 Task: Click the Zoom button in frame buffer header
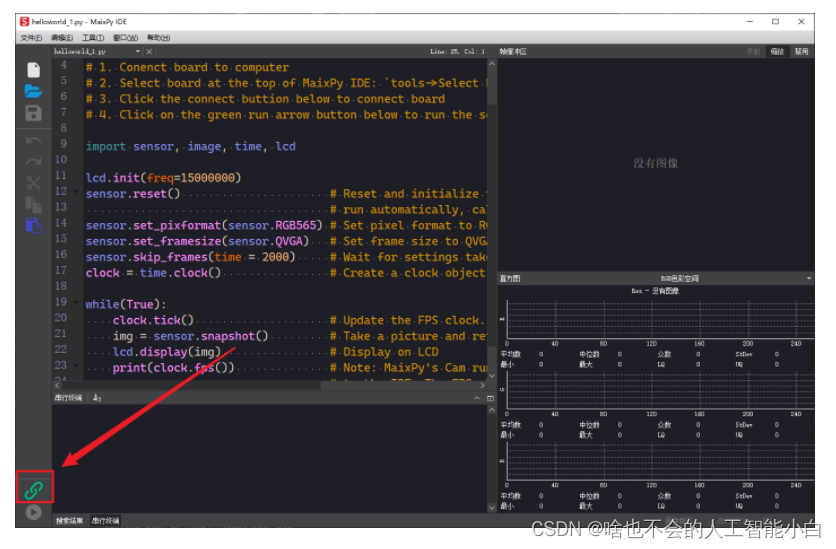point(777,52)
